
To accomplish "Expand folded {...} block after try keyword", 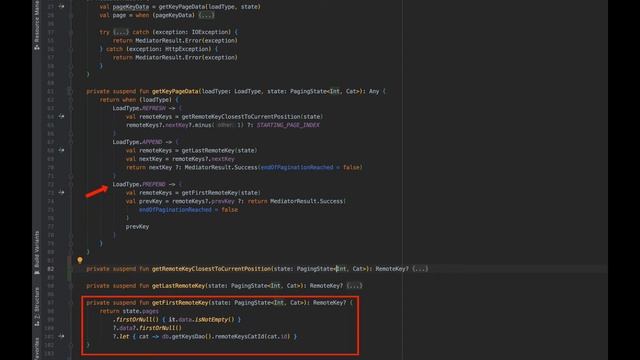I will [x=121, y=32].
